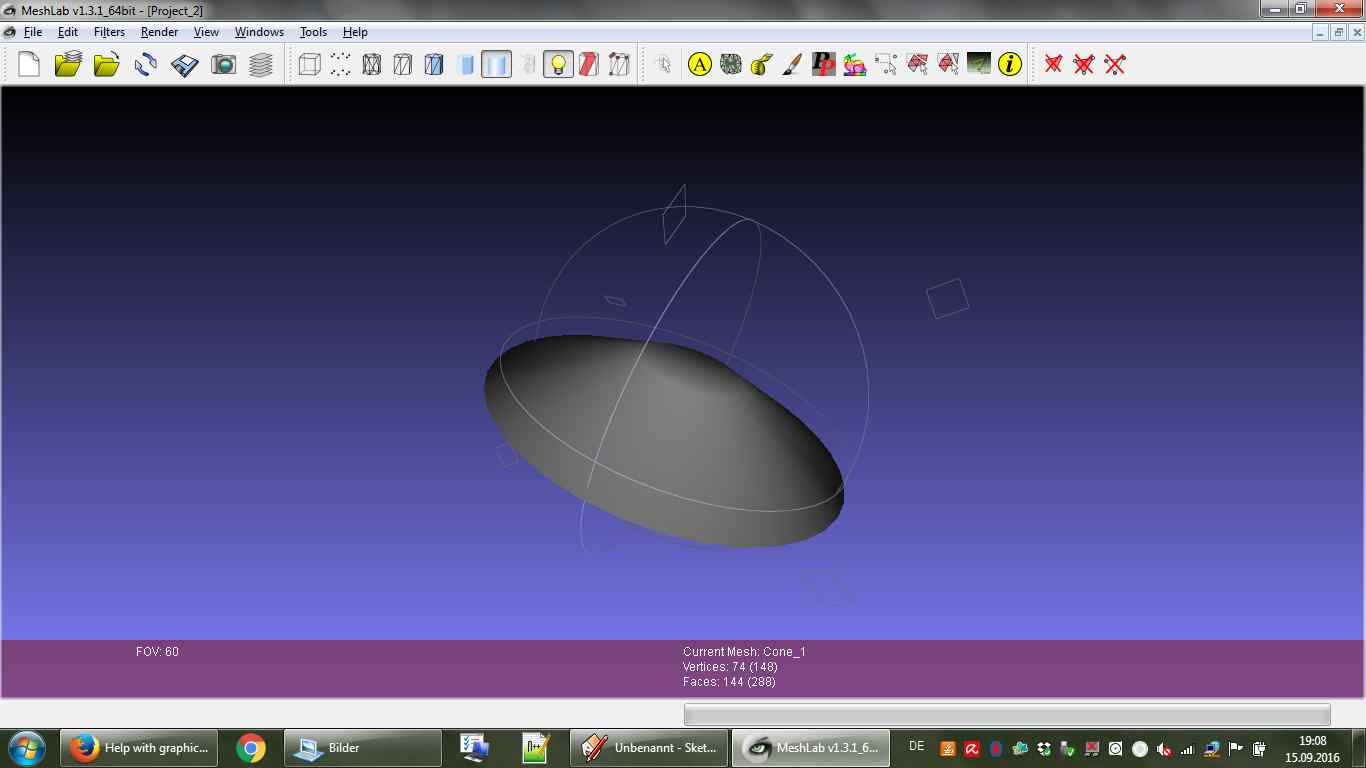Click the green Measuring tool icon
This screenshot has height=768, width=1366.
(979, 65)
